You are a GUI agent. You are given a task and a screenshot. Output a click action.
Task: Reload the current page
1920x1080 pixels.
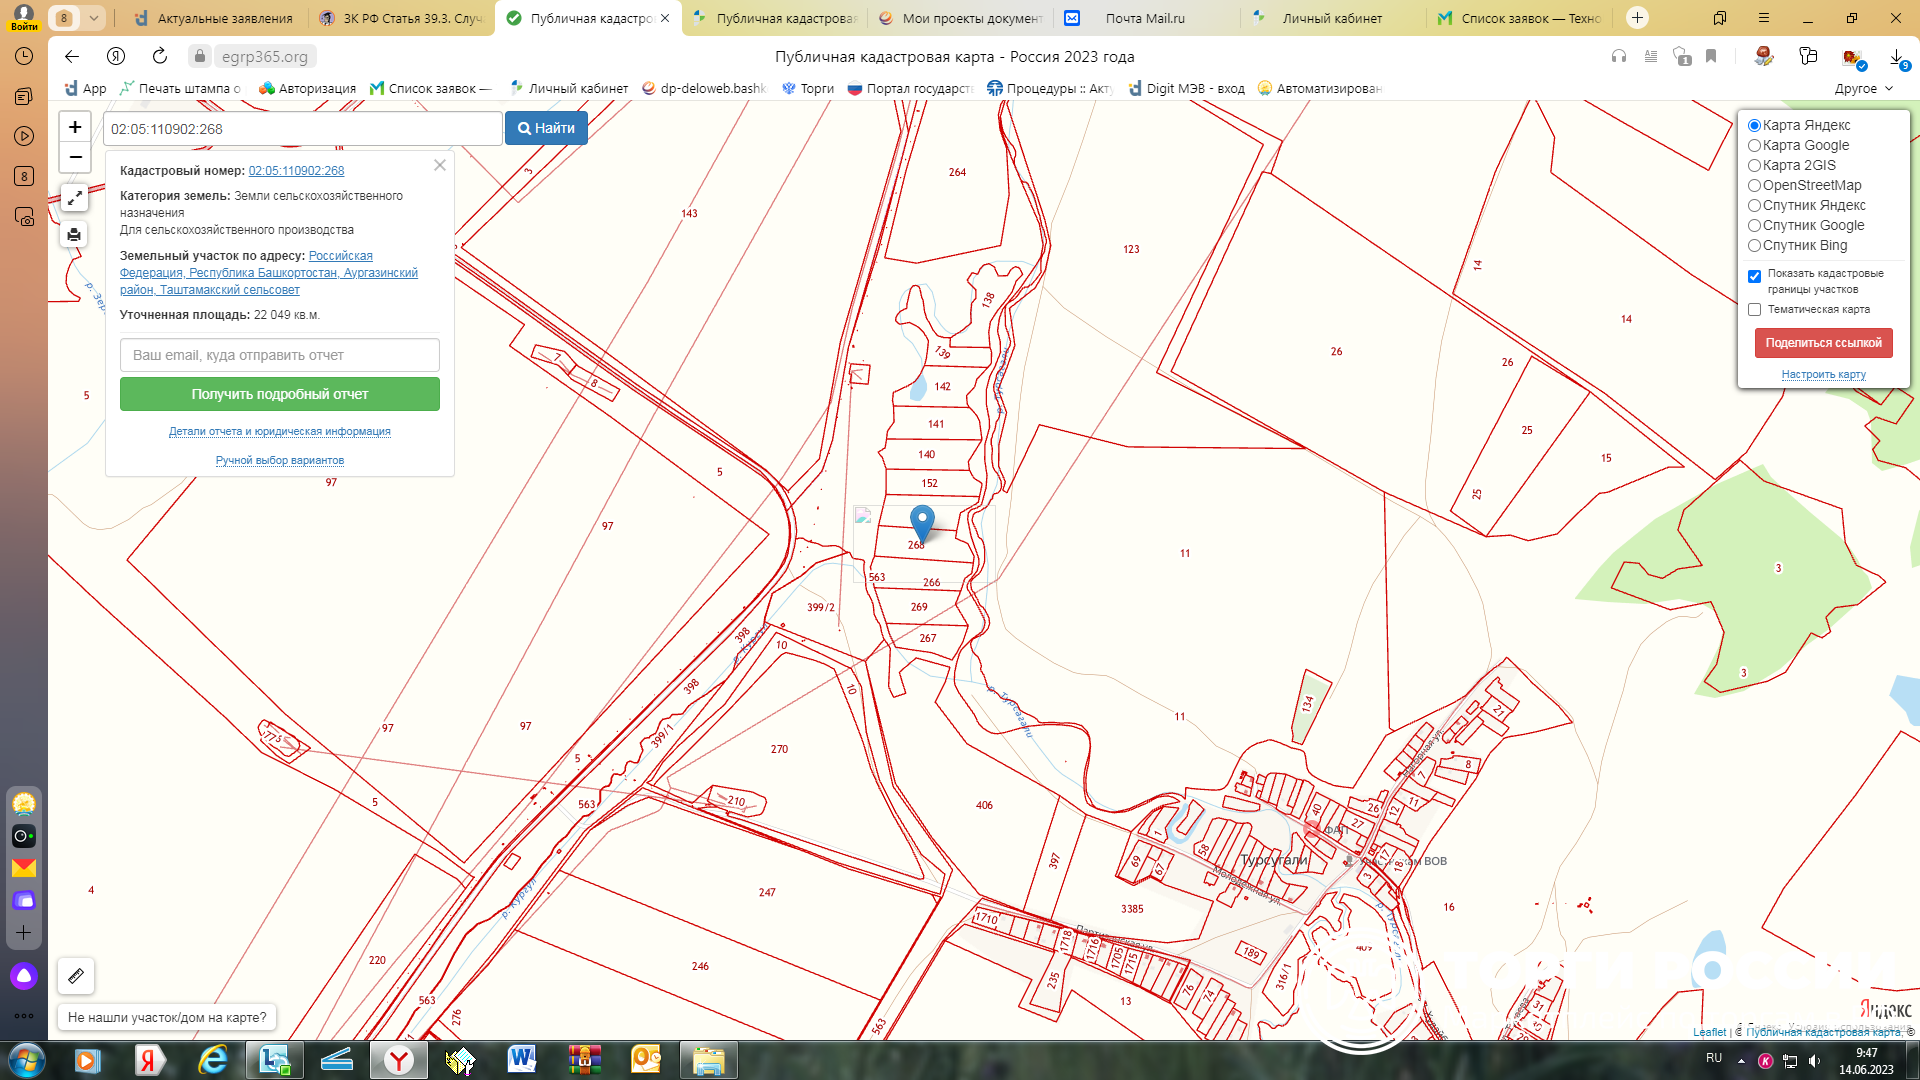tap(160, 57)
